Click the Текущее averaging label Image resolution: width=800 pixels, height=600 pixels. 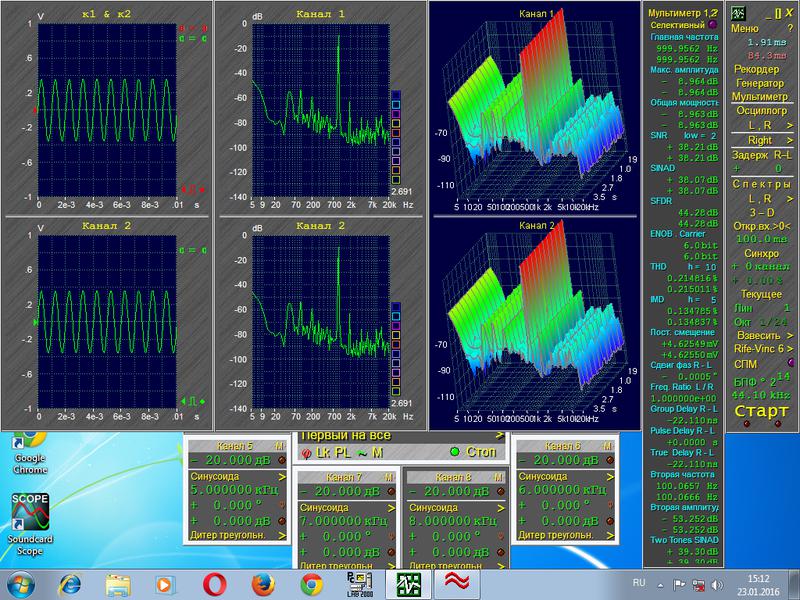(x=761, y=294)
